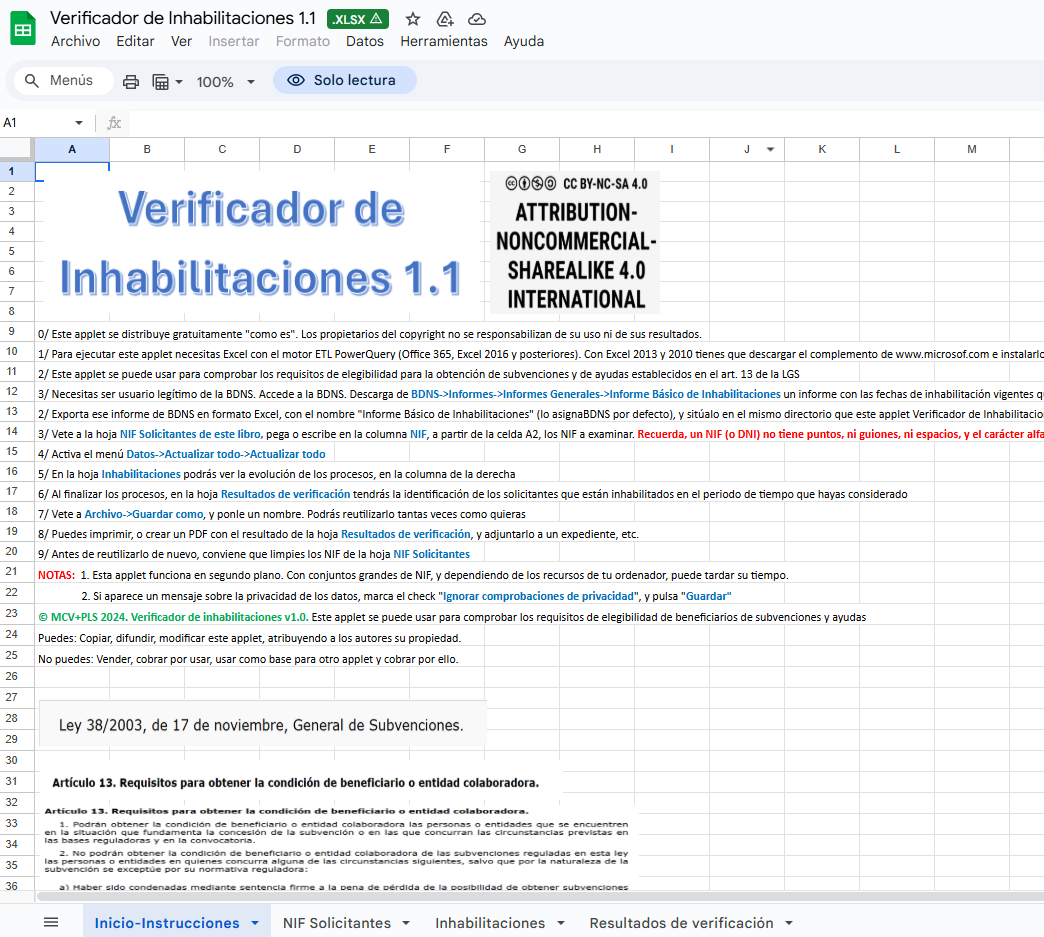Image resolution: width=1044 pixels, height=937 pixels.
Task: Star this spreadsheet document
Action: [x=413, y=19]
